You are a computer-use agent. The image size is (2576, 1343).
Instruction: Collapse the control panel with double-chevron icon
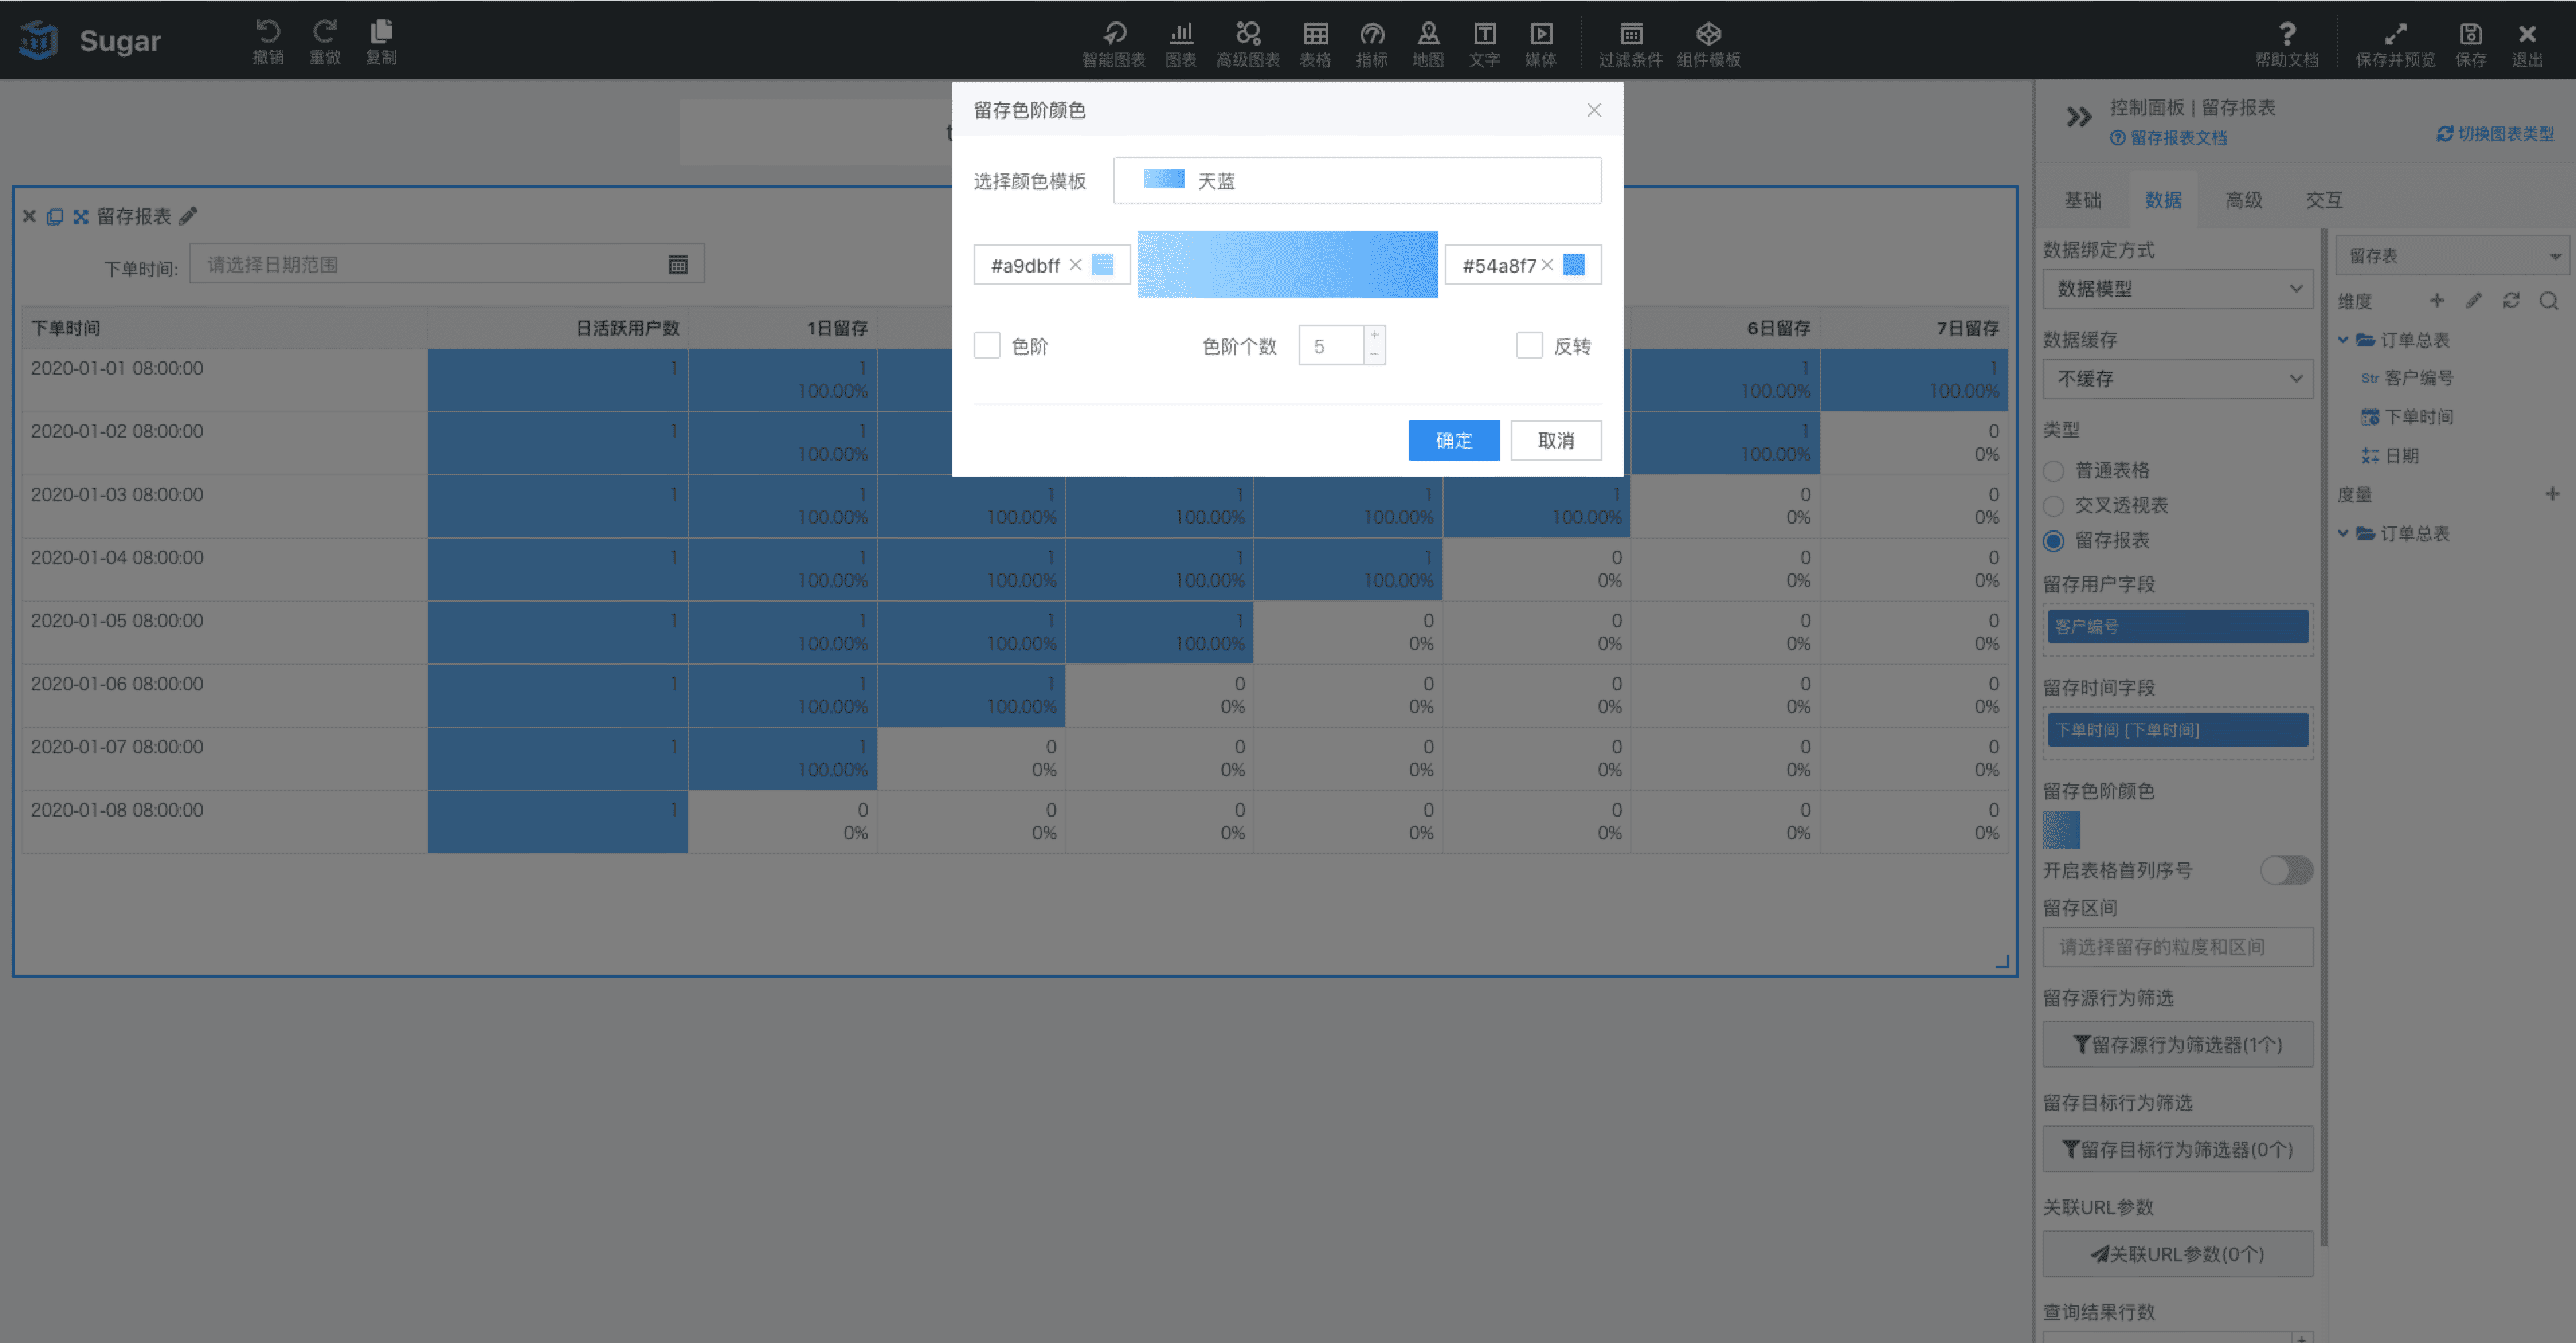click(2079, 117)
